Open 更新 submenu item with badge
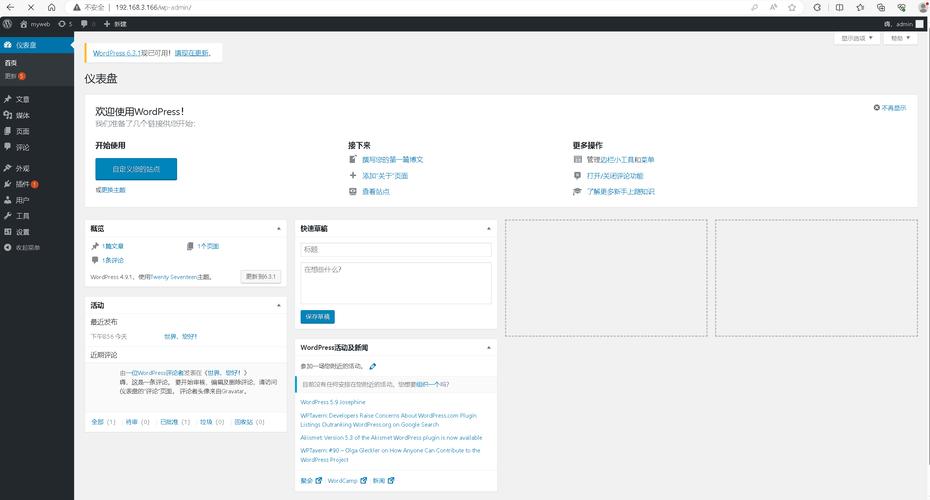Image resolution: width=930 pixels, height=500 pixels. point(15,76)
